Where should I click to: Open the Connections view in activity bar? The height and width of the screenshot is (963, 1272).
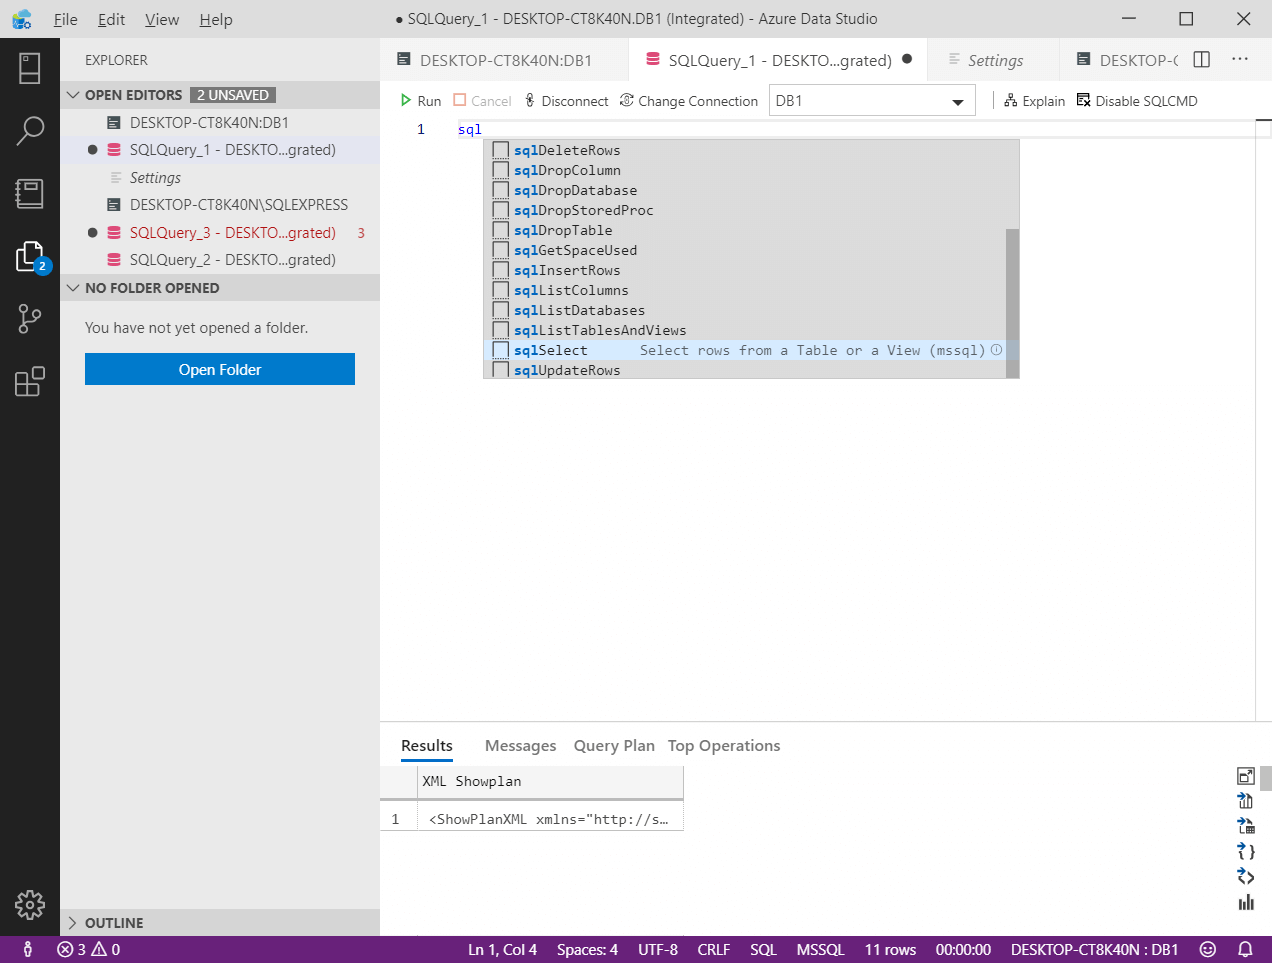click(x=30, y=68)
